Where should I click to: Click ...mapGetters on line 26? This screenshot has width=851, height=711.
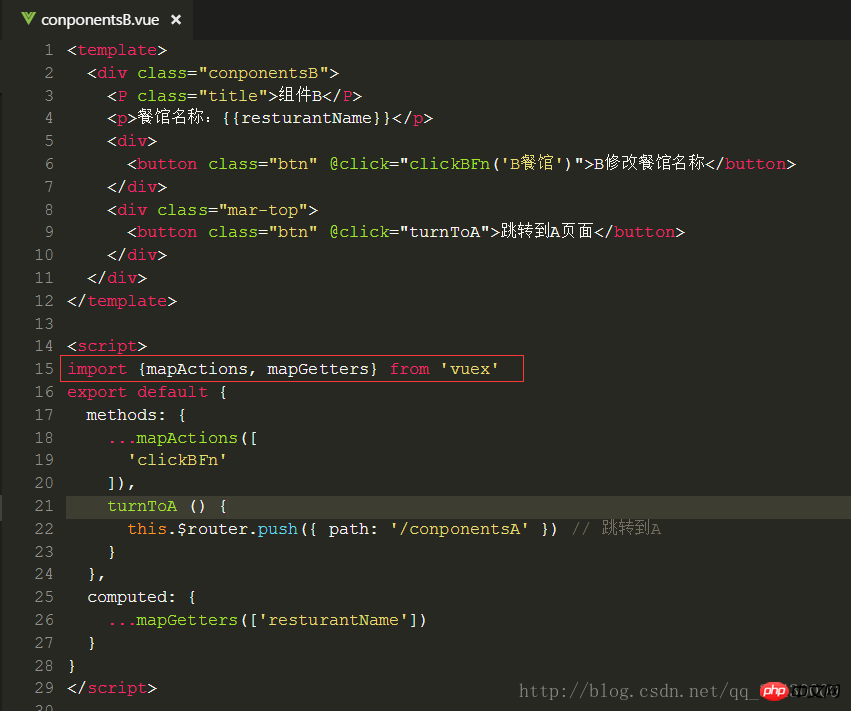click(173, 620)
